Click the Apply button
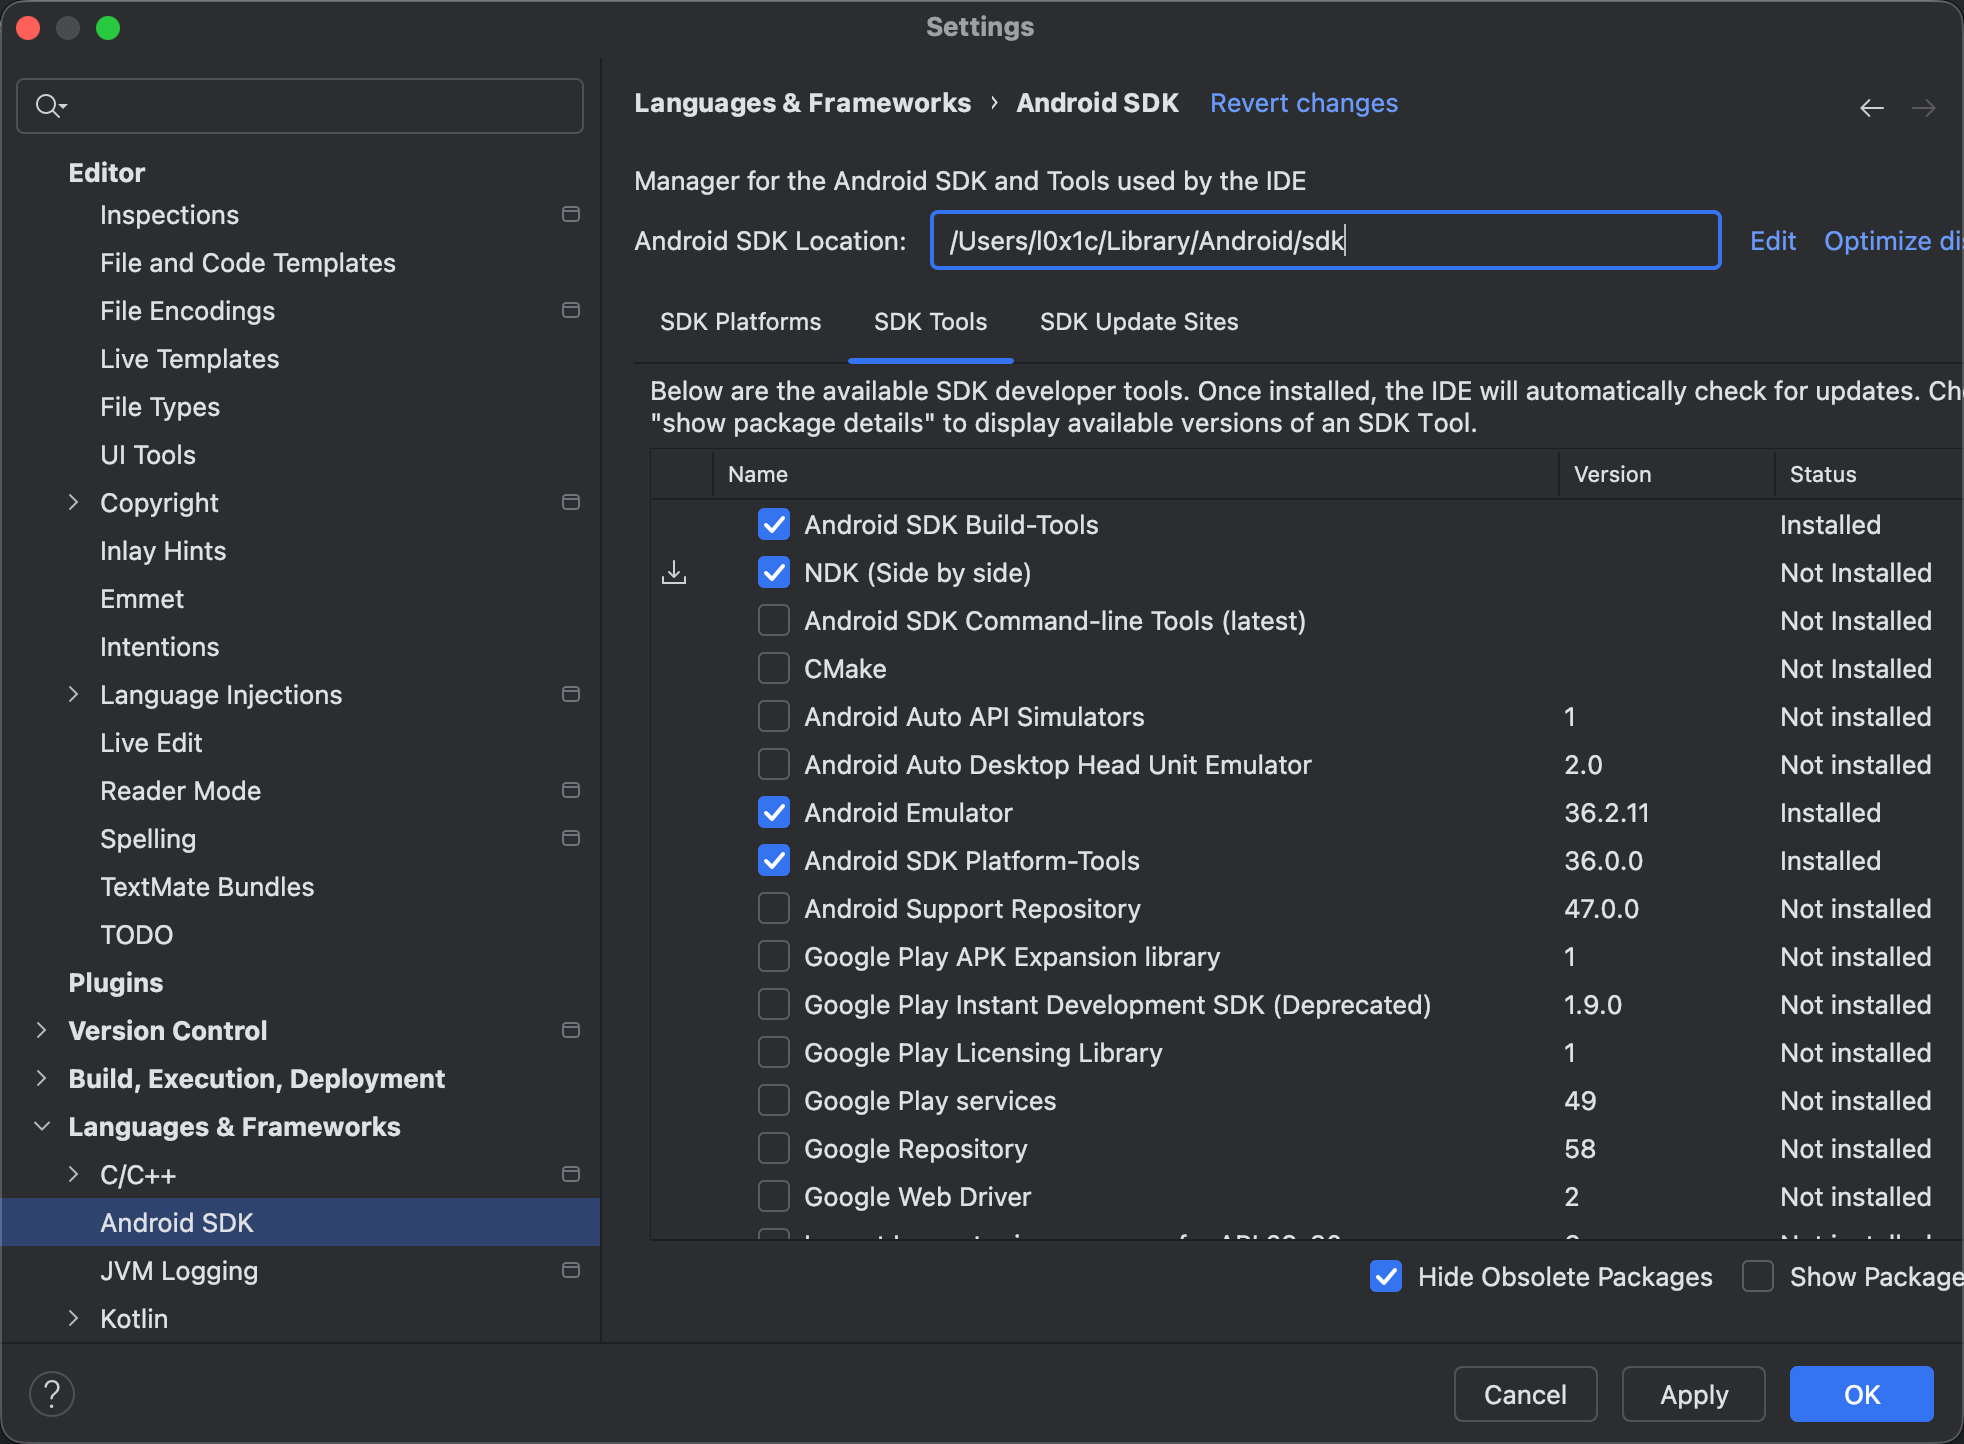Screen dimensions: 1964x1444 tap(1693, 1394)
